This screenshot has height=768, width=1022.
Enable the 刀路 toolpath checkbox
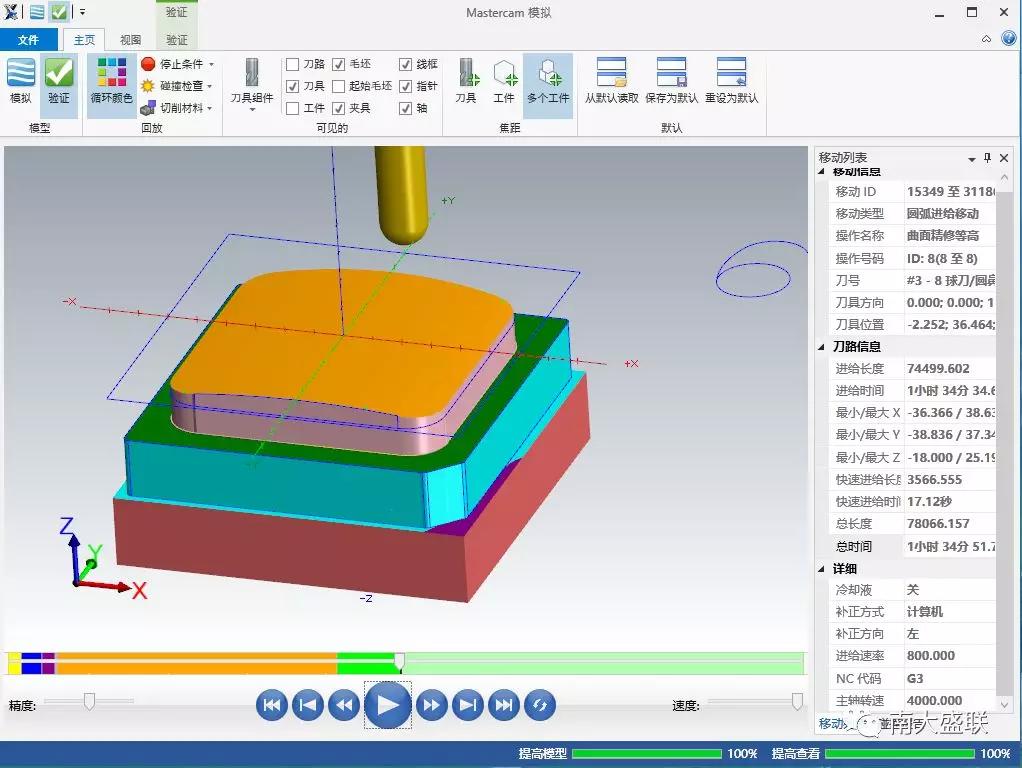click(293, 64)
